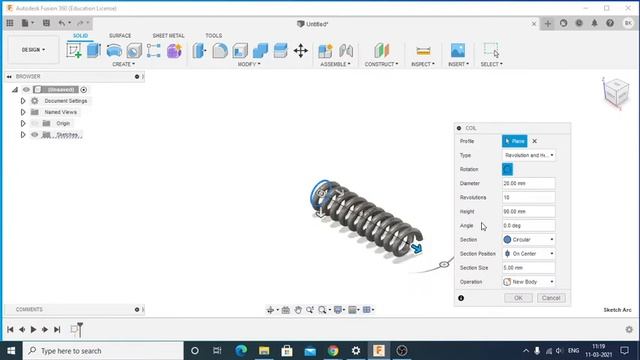The height and width of the screenshot is (360, 640).
Task: Open the Section dropdown showing Circular
Action: [x=529, y=240]
